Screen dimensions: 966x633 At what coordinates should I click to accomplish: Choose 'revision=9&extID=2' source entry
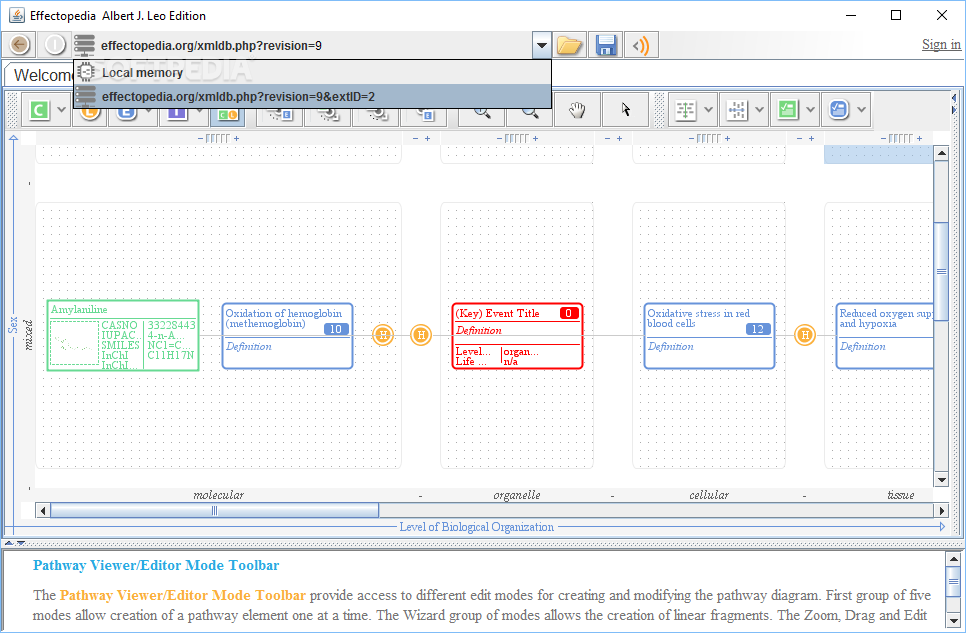(x=312, y=96)
